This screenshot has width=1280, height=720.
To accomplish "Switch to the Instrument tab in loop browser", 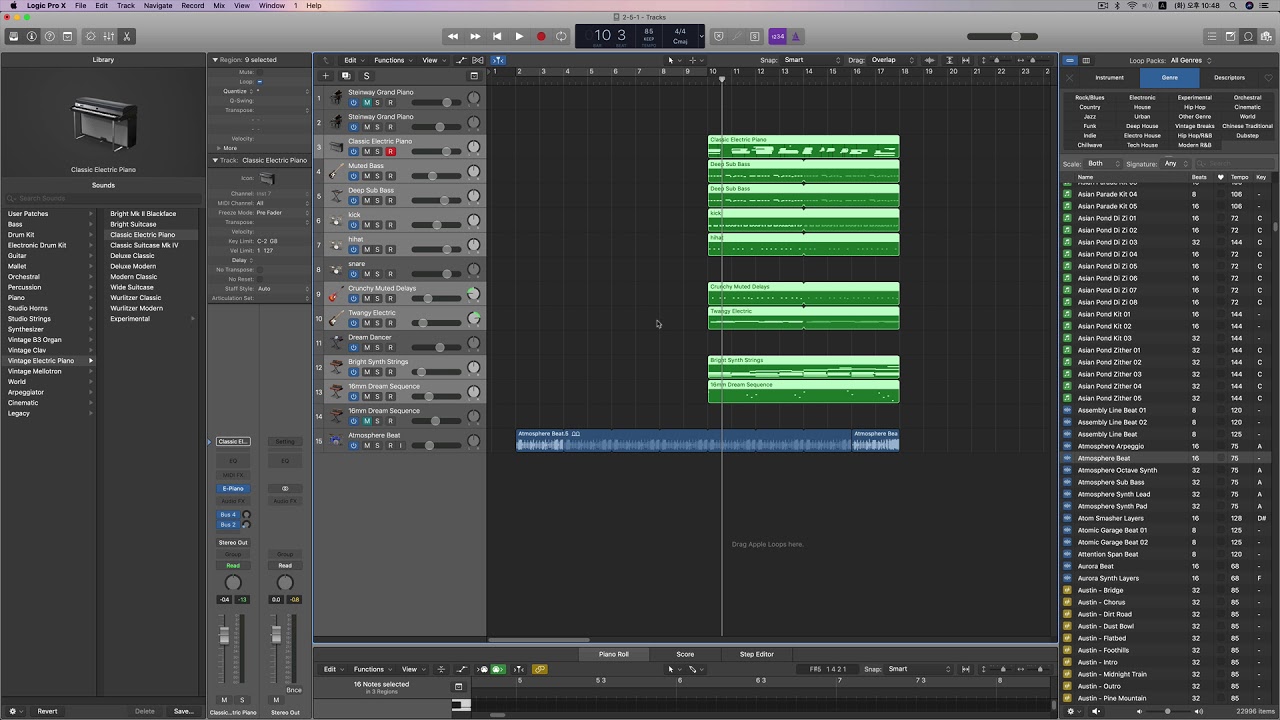I will click(x=1109, y=78).
